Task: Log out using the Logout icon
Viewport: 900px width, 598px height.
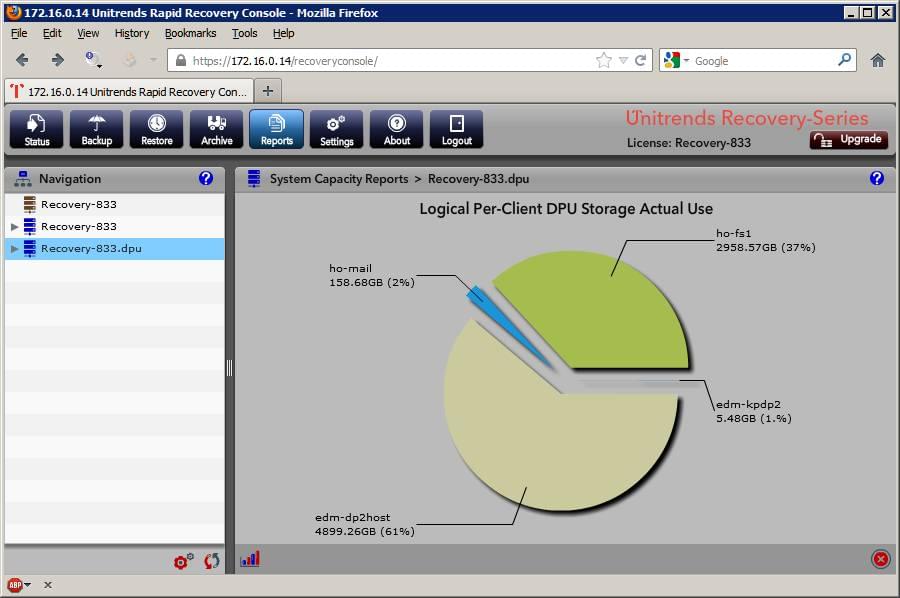Action: pos(456,129)
